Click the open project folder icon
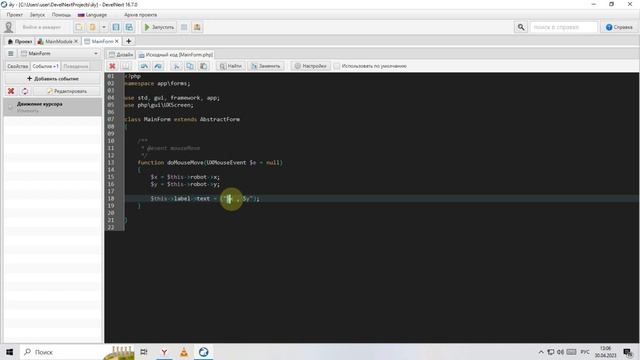This screenshot has height=360, width=640. coord(93,27)
